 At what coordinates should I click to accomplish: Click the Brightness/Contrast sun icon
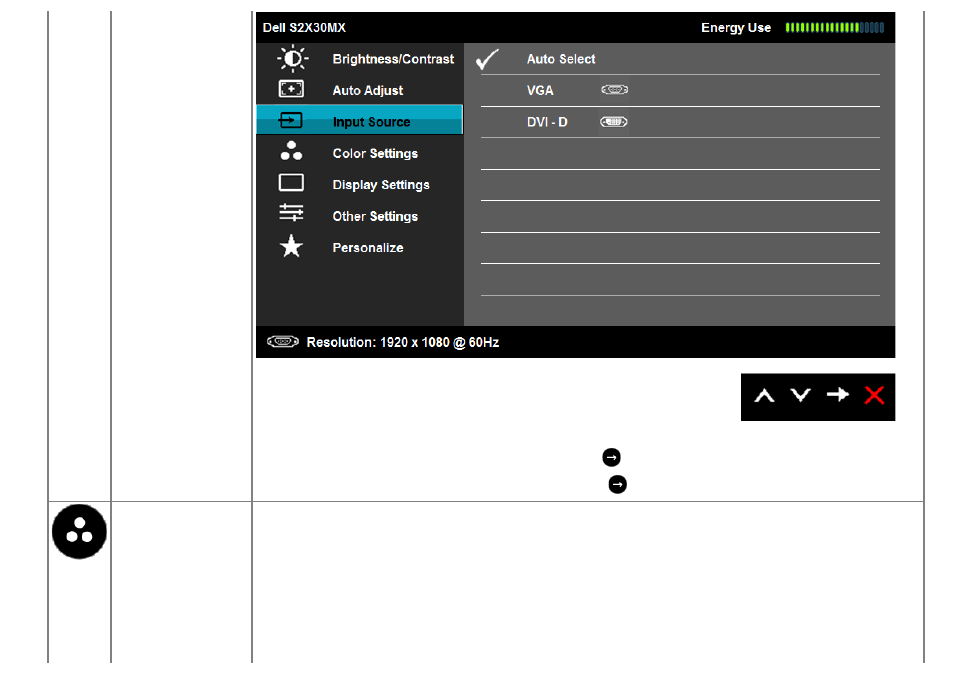(x=293, y=58)
